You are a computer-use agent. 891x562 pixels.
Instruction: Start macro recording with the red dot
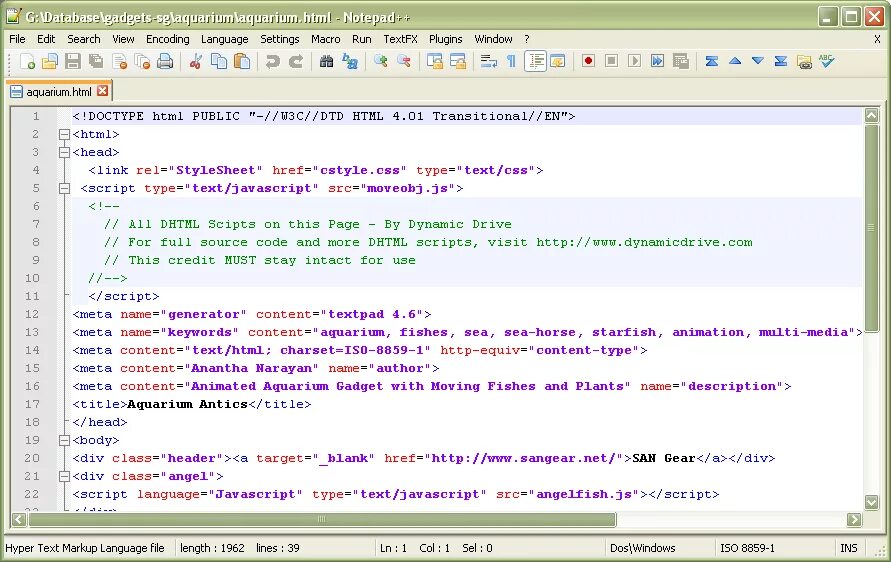tap(589, 61)
